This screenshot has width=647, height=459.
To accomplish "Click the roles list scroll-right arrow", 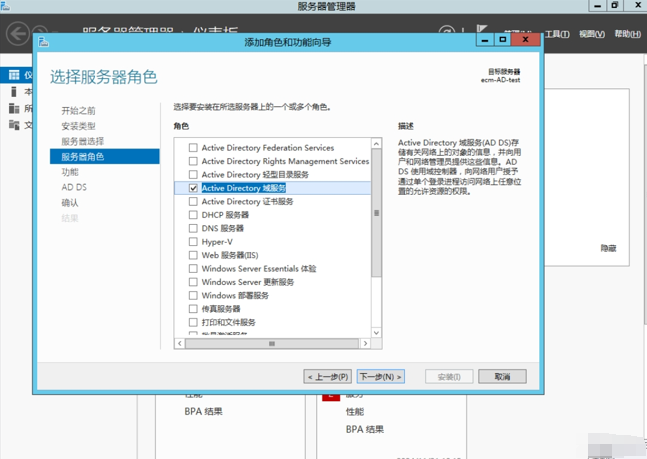I will pos(365,343).
